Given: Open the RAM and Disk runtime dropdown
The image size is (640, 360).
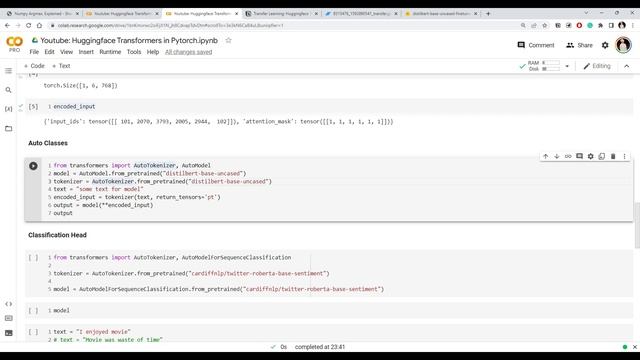Looking at the screenshot, I should pyautogui.click(x=567, y=66).
